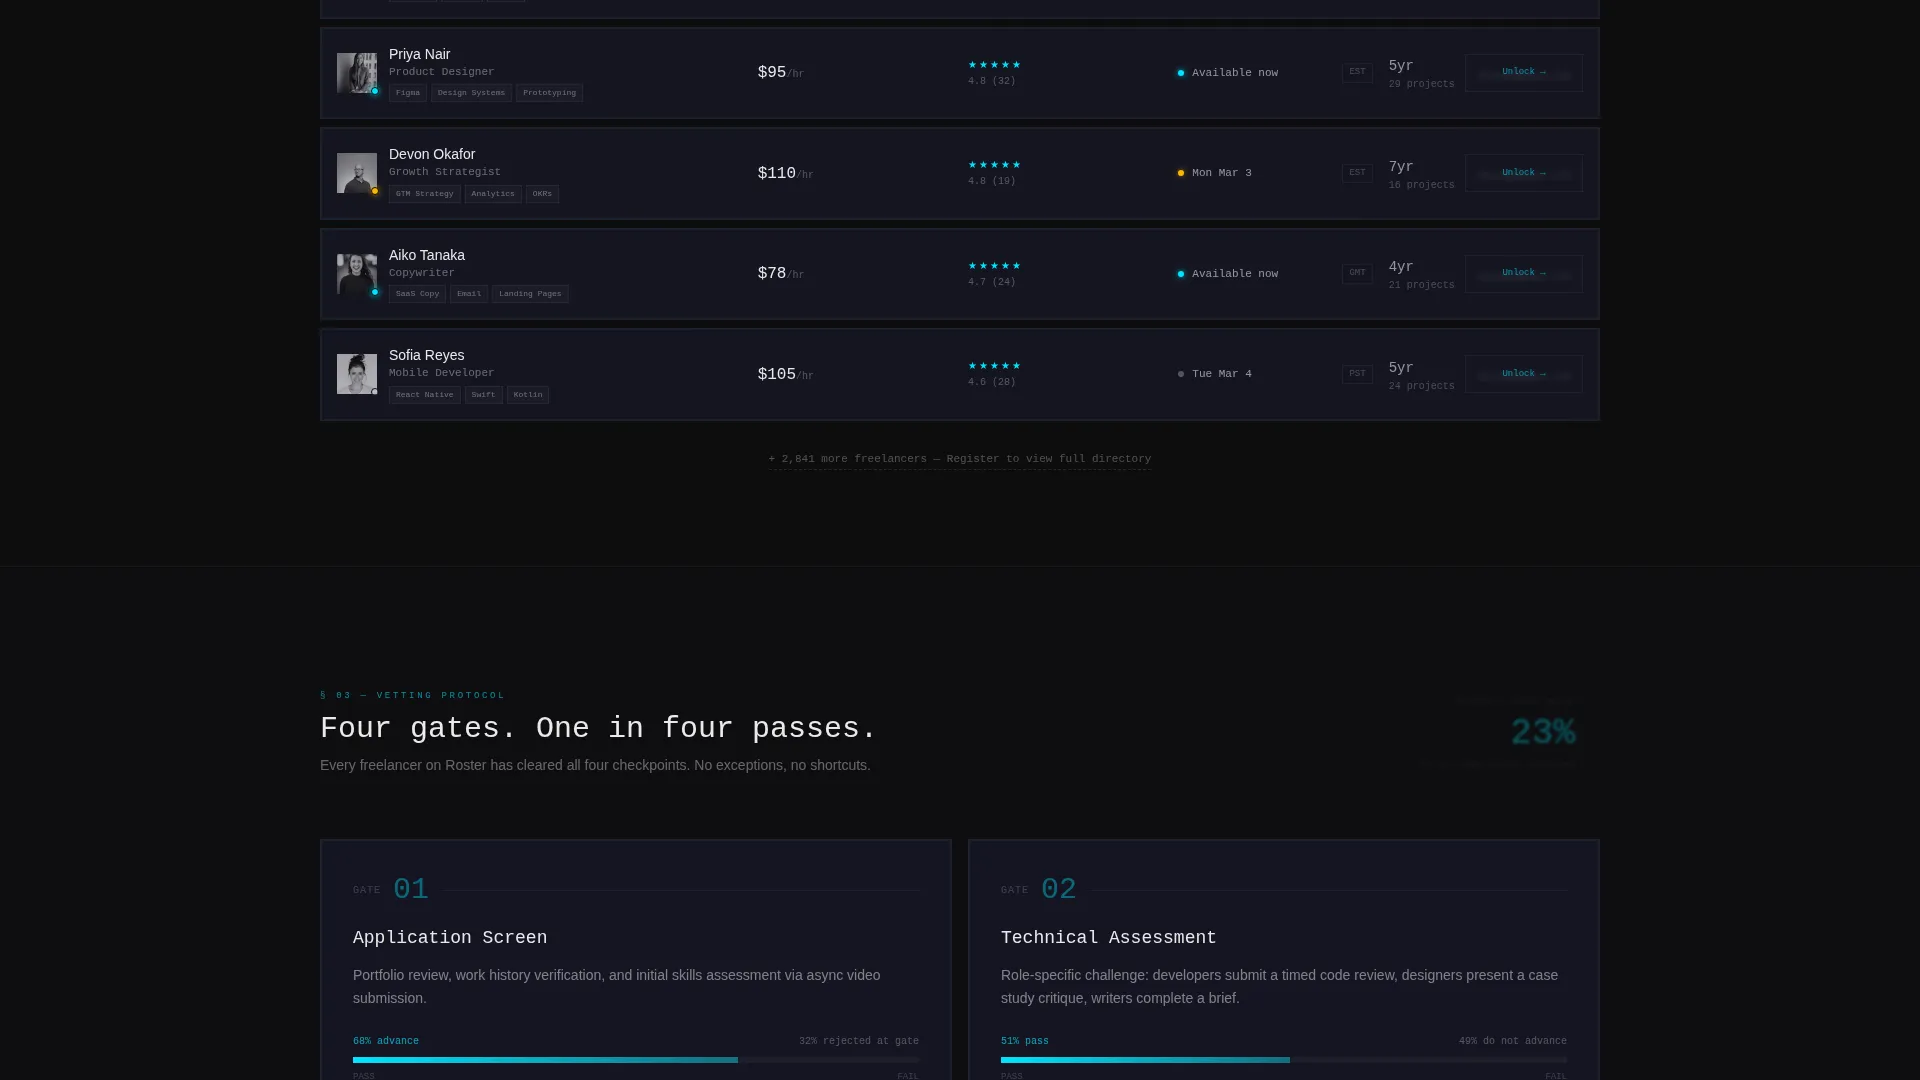Click Priya Nair's avatar photo
The width and height of the screenshot is (1920, 1080).
coord(357,73)
